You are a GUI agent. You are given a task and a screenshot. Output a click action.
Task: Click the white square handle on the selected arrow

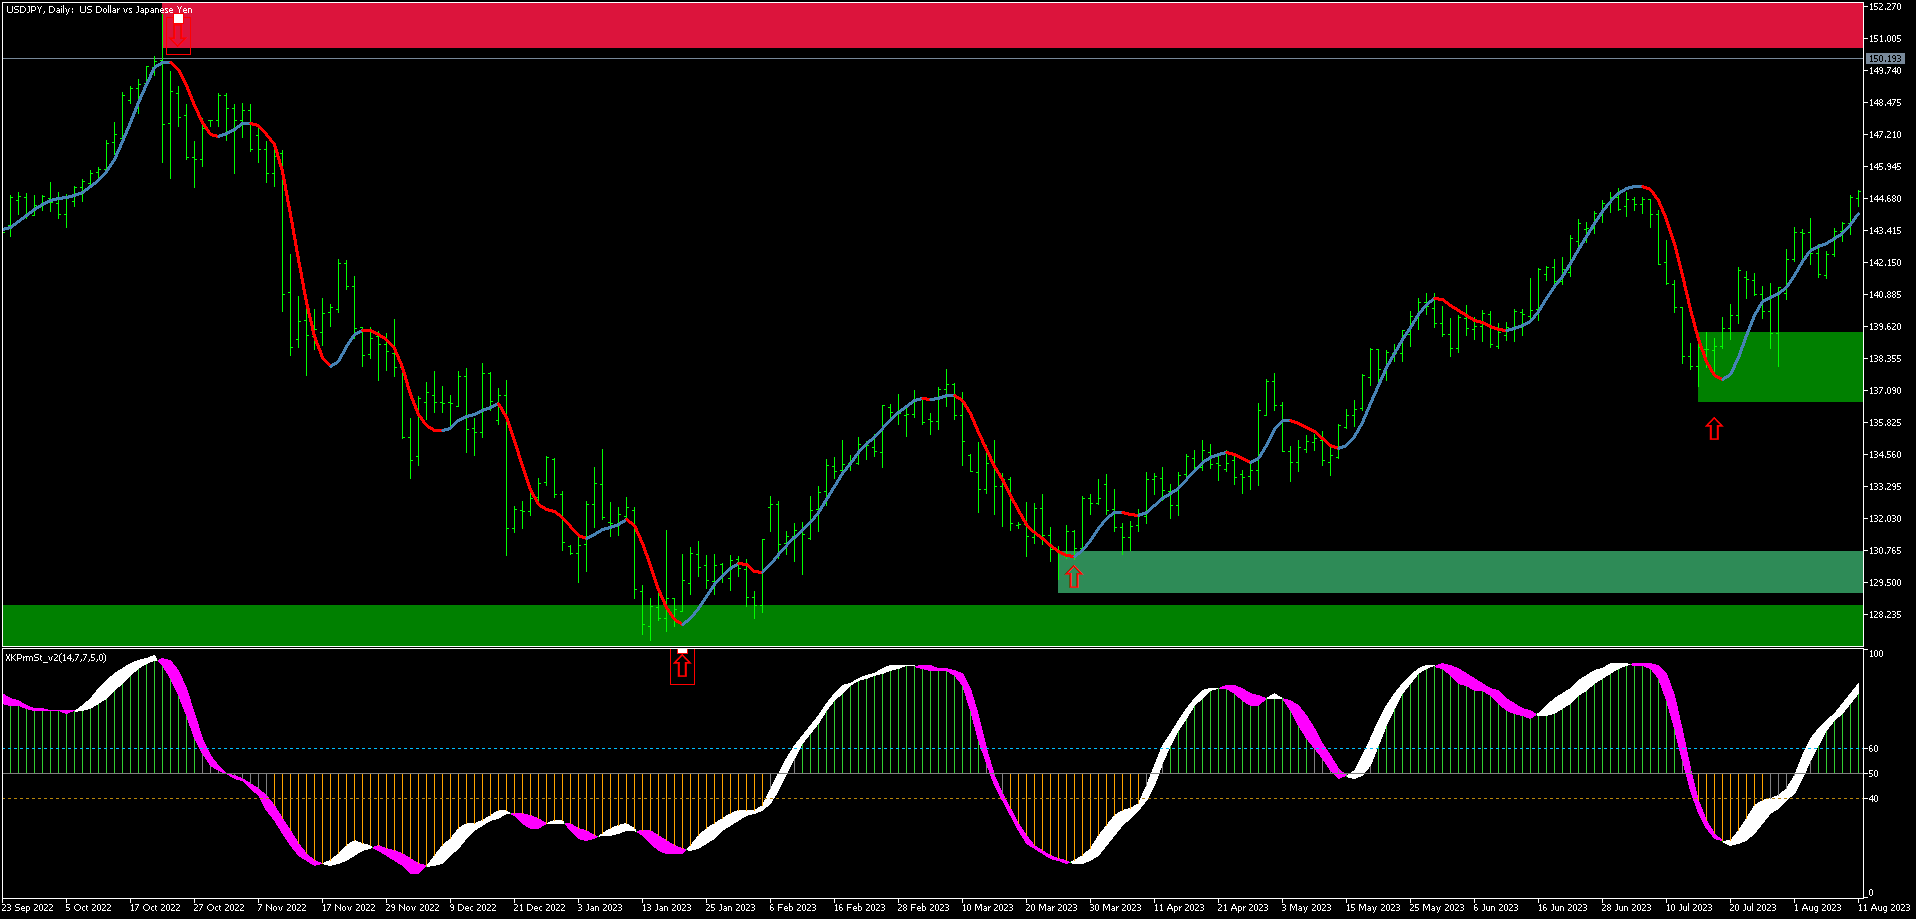point(179,17)
